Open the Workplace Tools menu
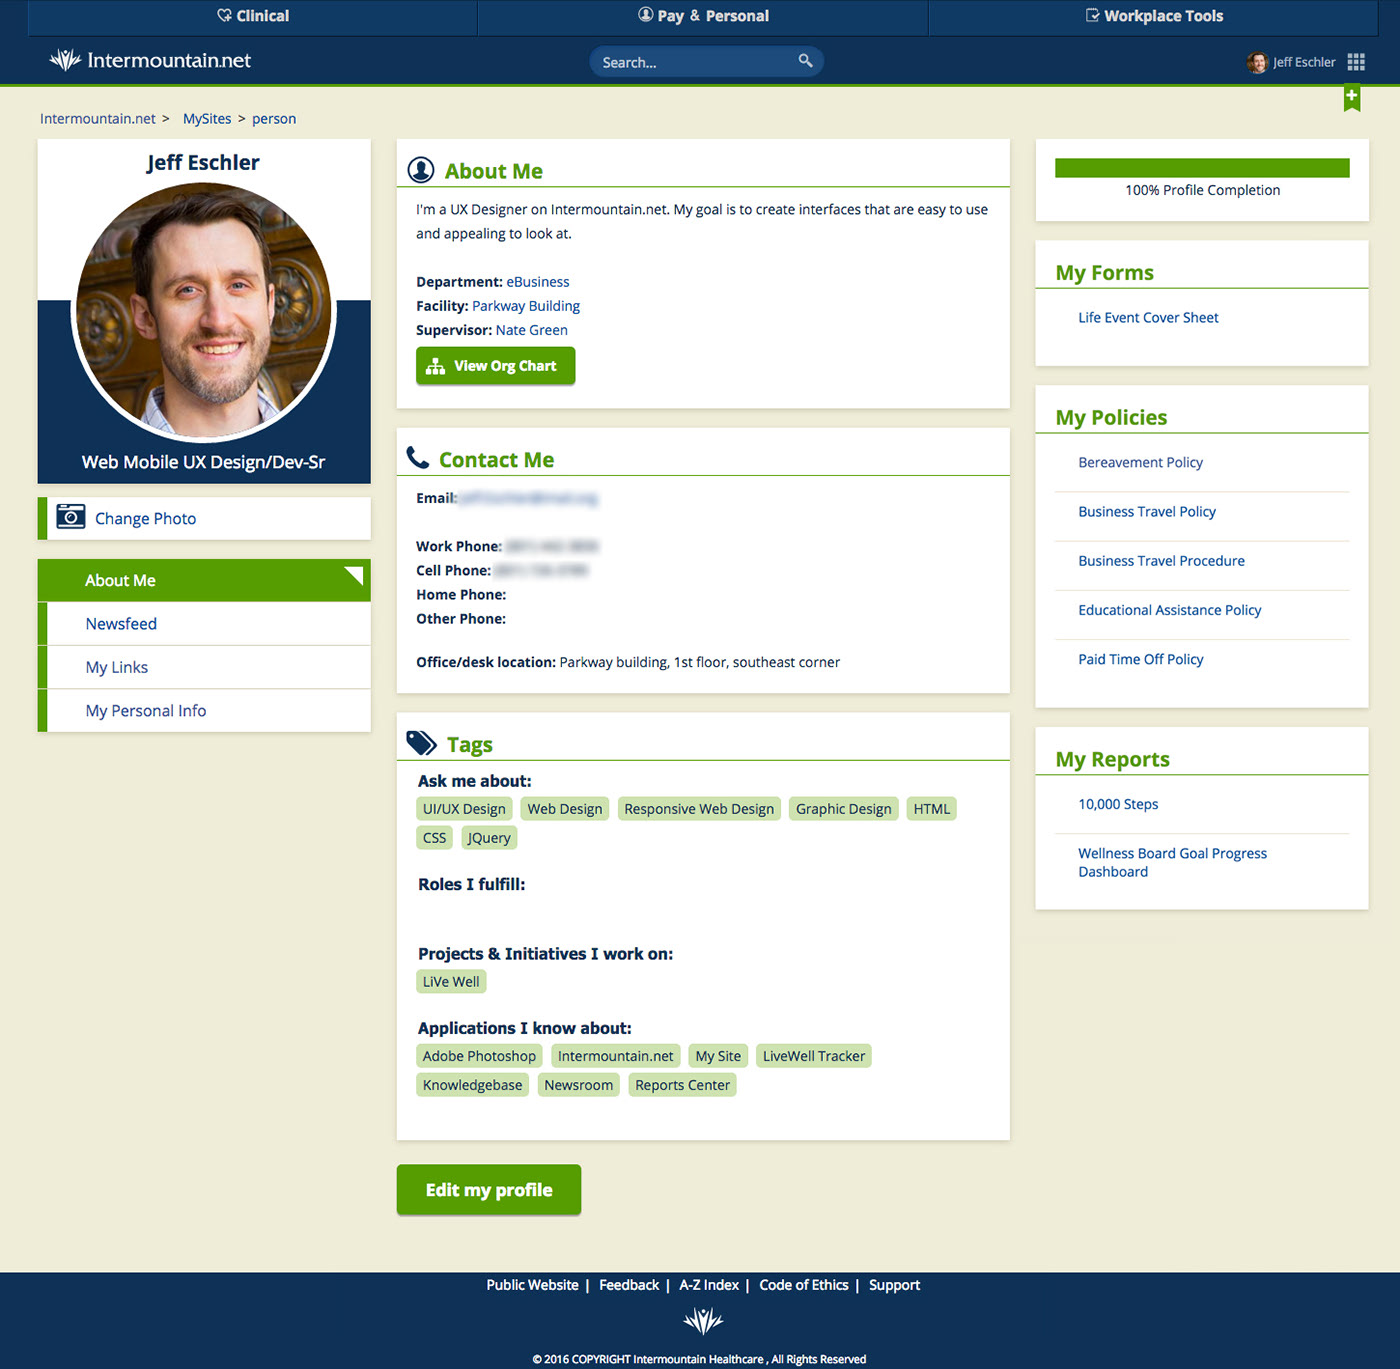 pos(1154,16)
